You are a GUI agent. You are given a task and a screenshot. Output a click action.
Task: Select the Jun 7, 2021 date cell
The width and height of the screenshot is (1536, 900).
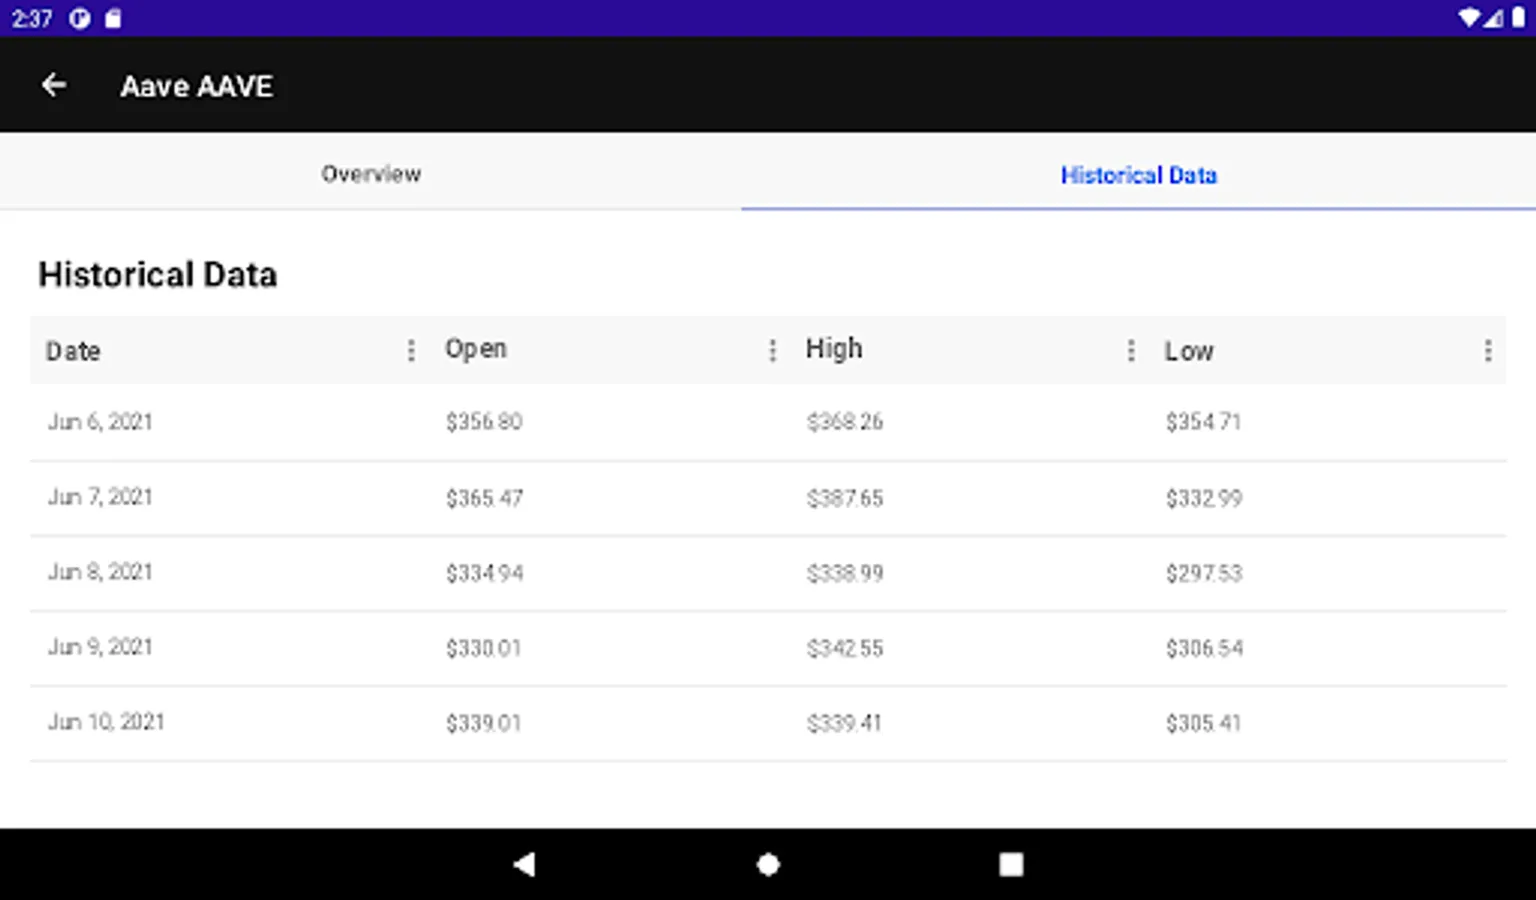click(x=100, y=497)
